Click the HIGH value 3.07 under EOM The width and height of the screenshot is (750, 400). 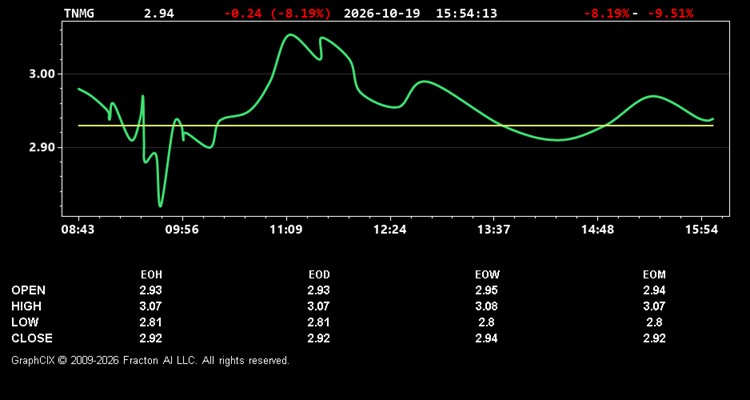[654, 306]
